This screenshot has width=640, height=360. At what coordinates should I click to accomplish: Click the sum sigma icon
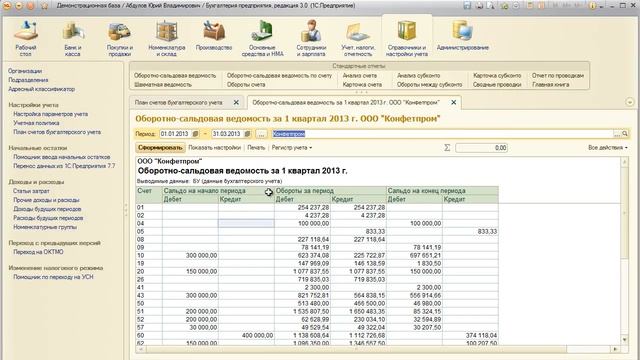(447, 148)
